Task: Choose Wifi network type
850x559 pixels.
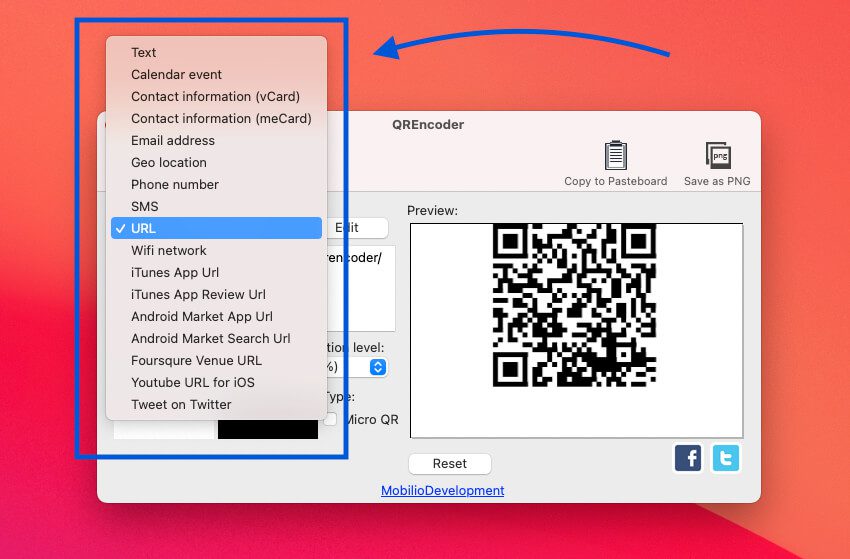Action: click(216, 250)
